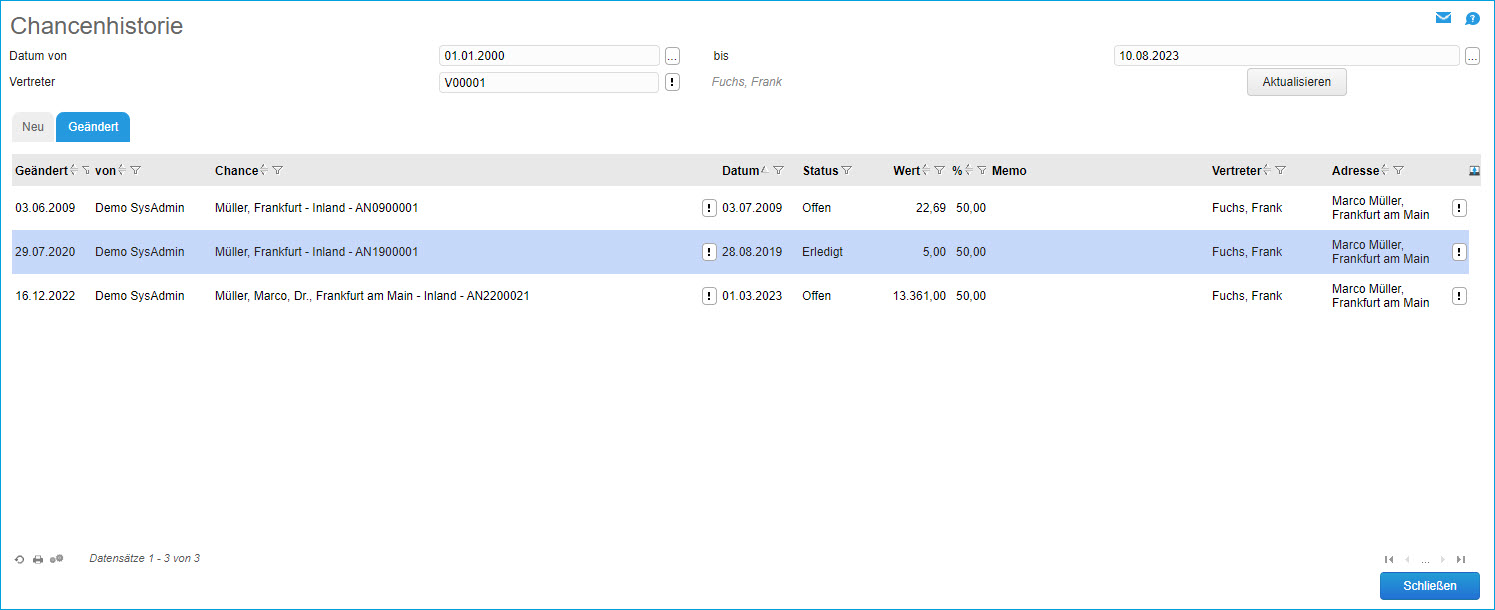Open the table column settings icon
This screenshot has height=610, width=1495.
point(1474,171)
